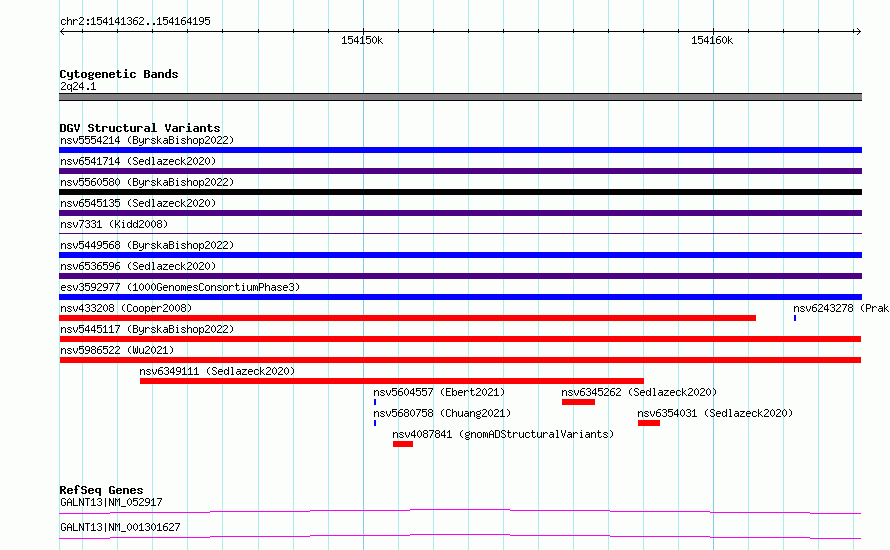
Task: Click the purple nsv6536596 variant bar
Action: coord(460,276)
